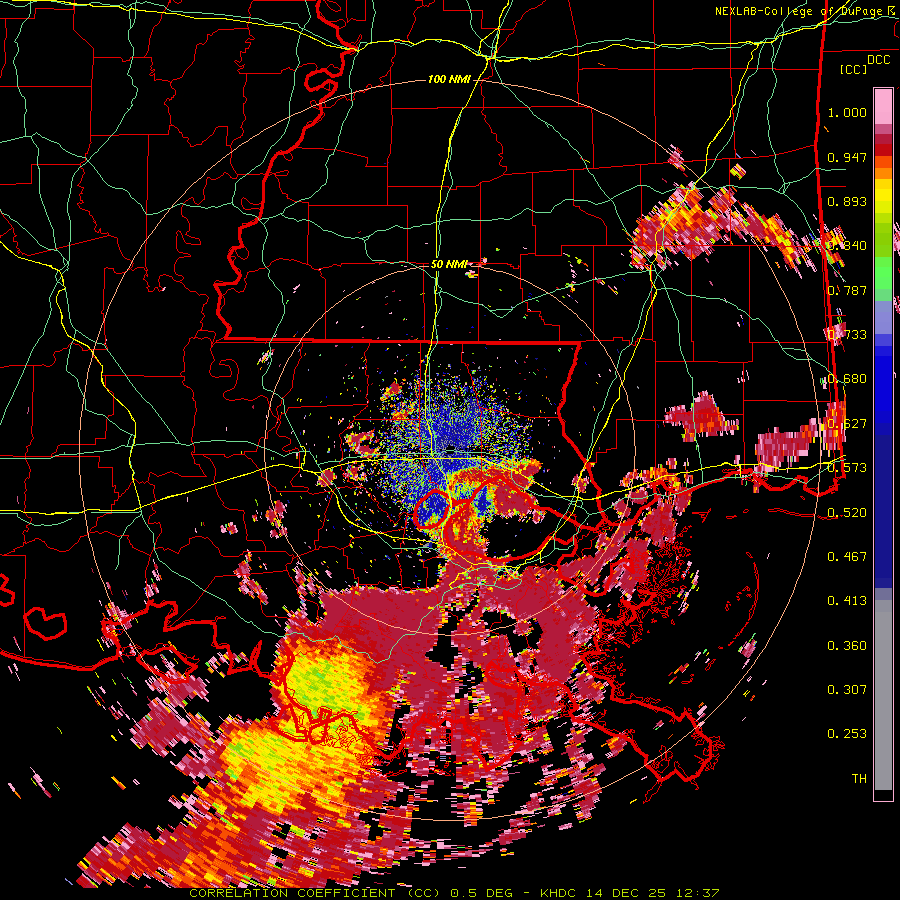Click the 50 NMI range ring label

[449, 265]
